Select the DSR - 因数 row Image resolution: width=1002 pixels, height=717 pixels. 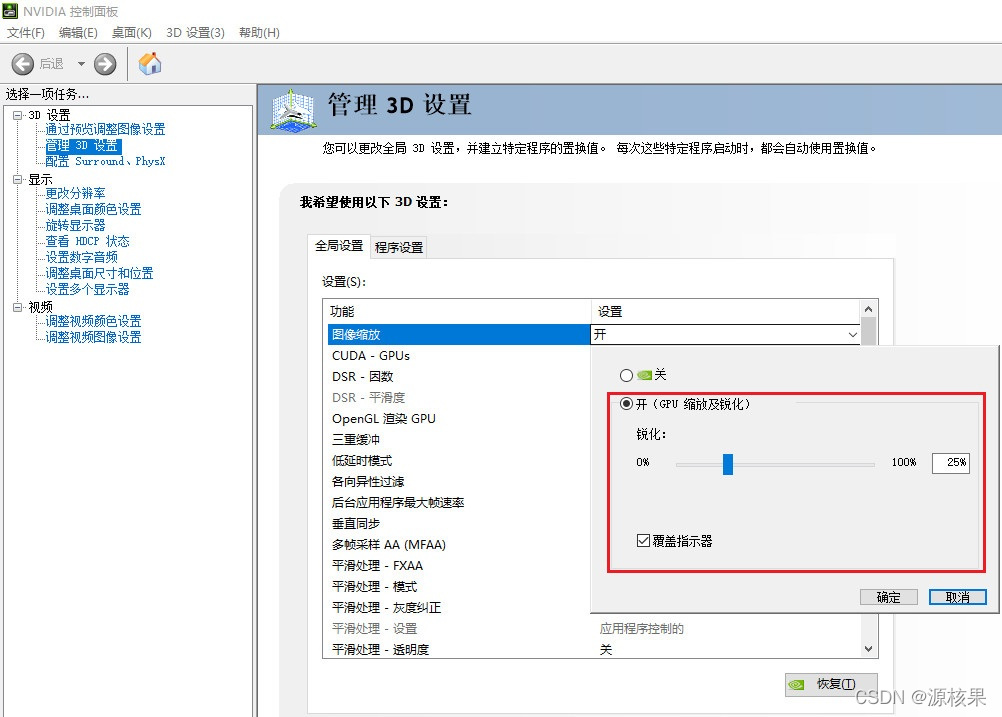458,376
